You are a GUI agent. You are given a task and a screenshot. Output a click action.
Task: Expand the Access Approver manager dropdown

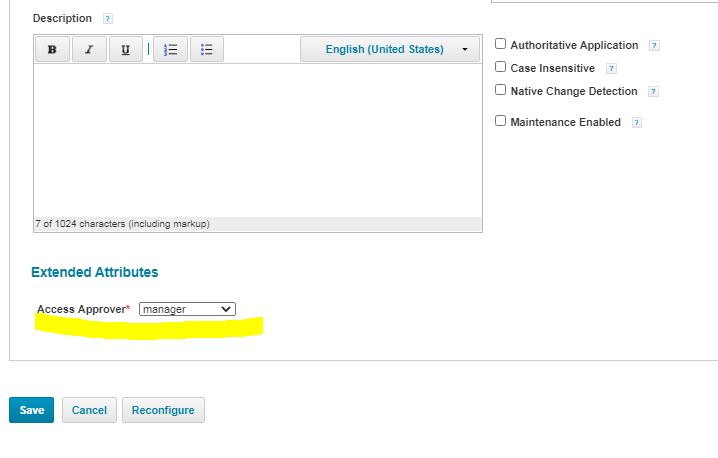187,310
